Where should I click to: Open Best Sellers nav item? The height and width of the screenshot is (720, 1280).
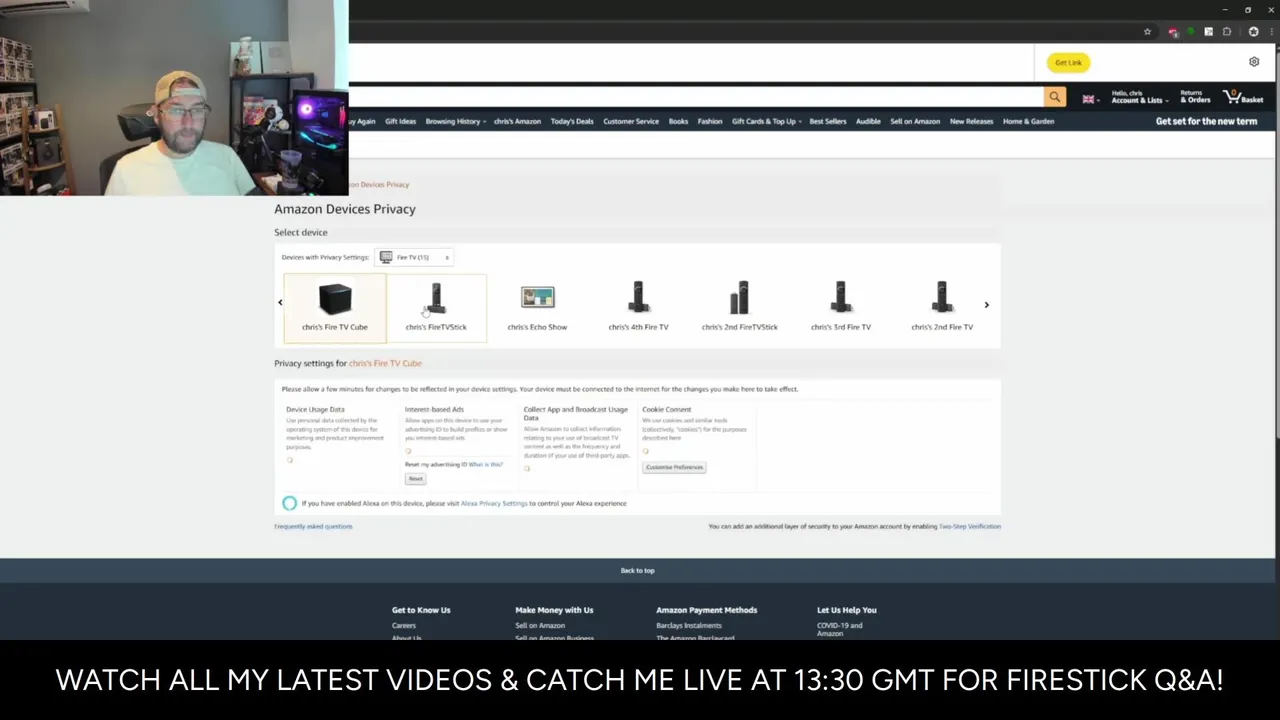828,122
